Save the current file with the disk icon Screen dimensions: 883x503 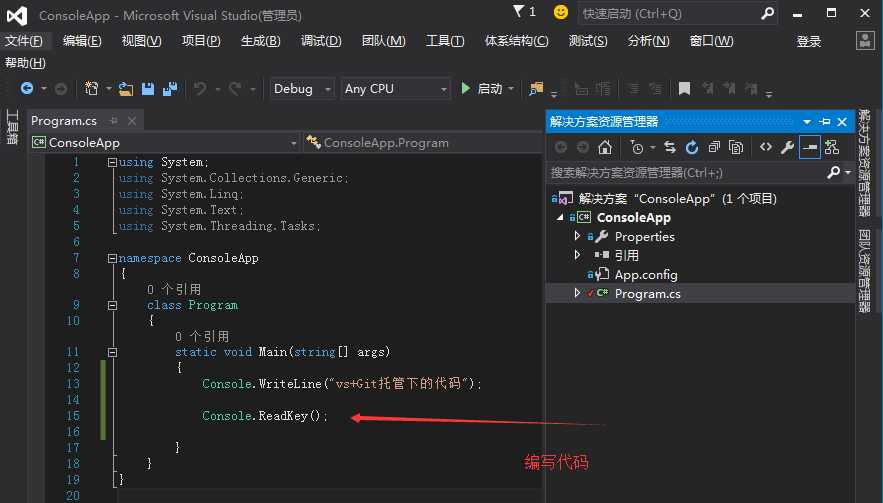point(148,88)
